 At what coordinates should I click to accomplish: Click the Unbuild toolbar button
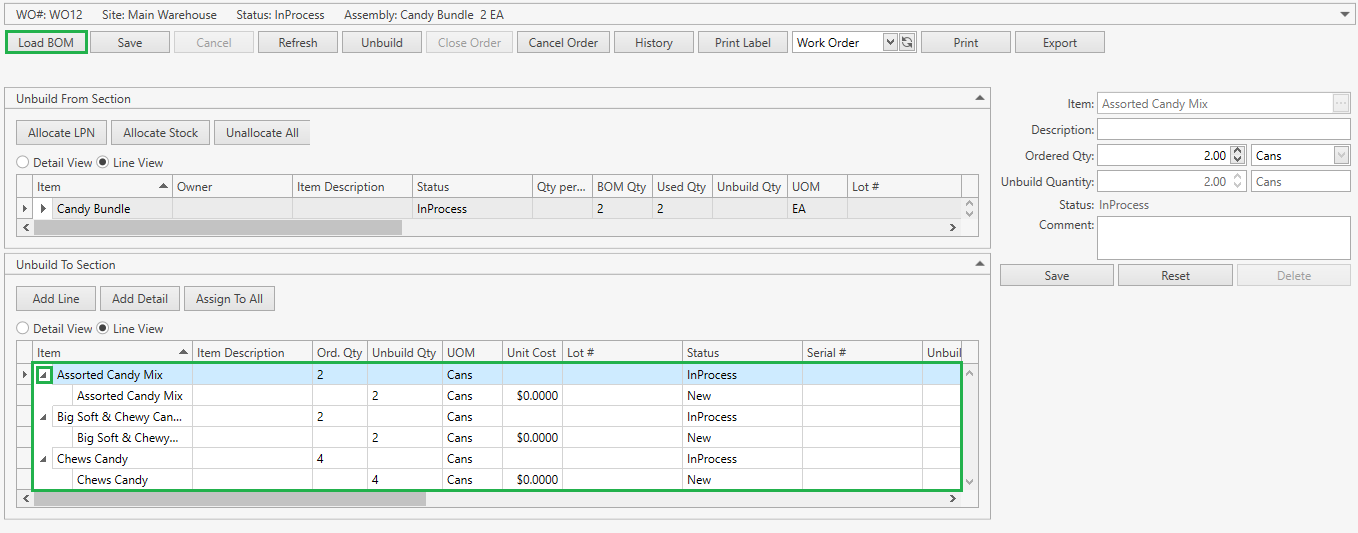[382, 42]
